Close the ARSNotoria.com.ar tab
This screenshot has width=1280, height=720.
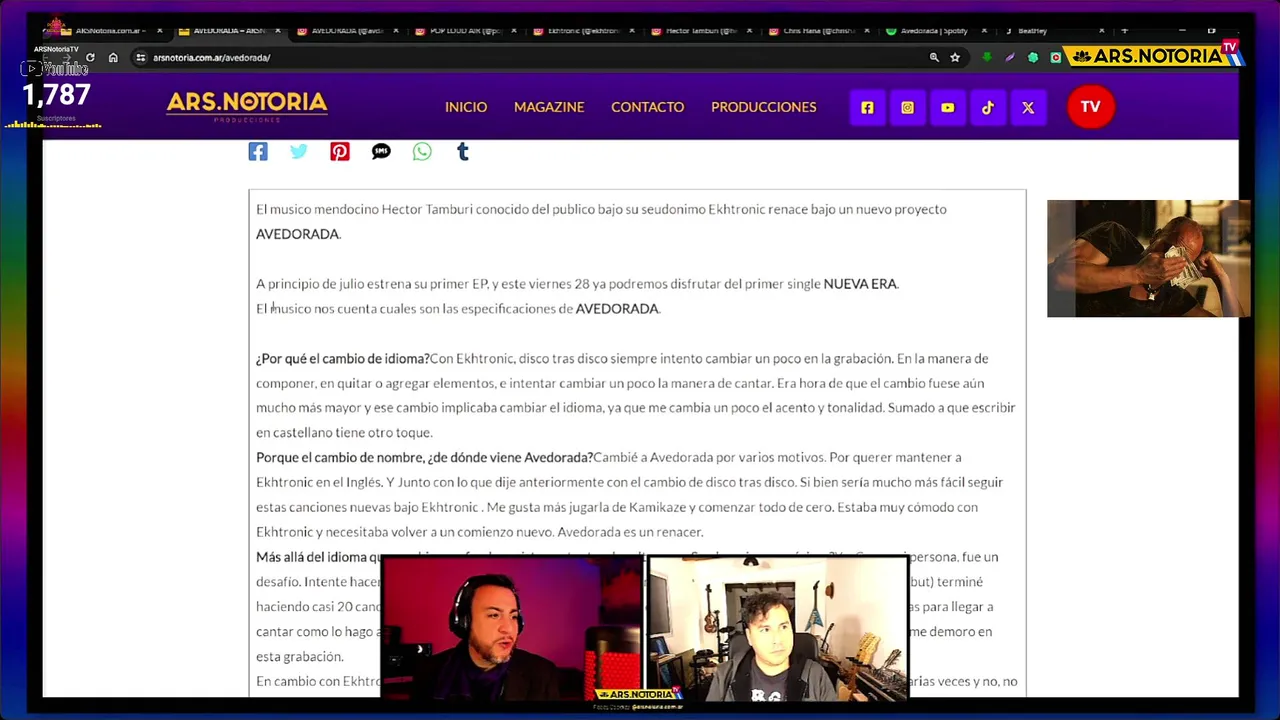pyautogui.click(x=159, y=31)
